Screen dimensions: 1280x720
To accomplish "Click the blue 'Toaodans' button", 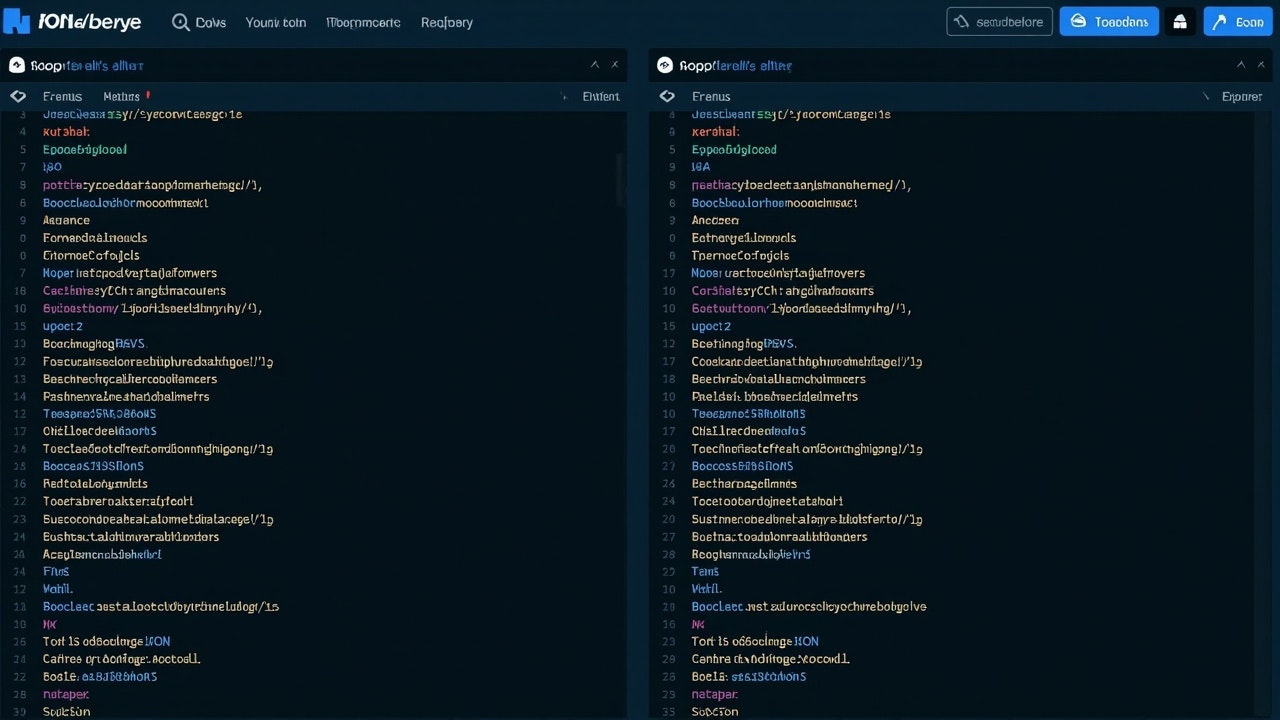I will coord(1109,21).
